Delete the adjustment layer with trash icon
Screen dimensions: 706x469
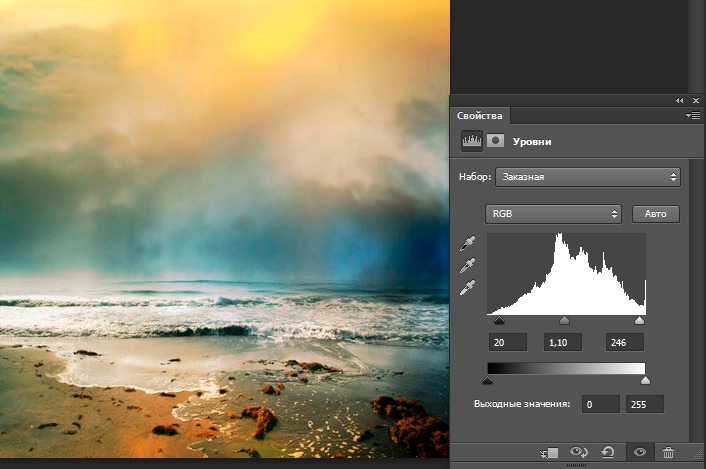[668, 453]
